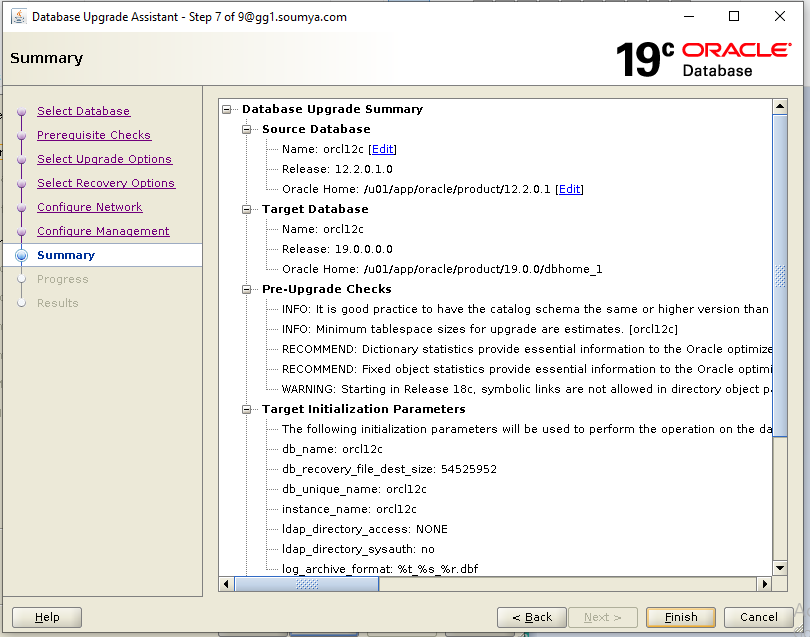Select RECOMMEND Fixed object statistics row

point(526,369)
